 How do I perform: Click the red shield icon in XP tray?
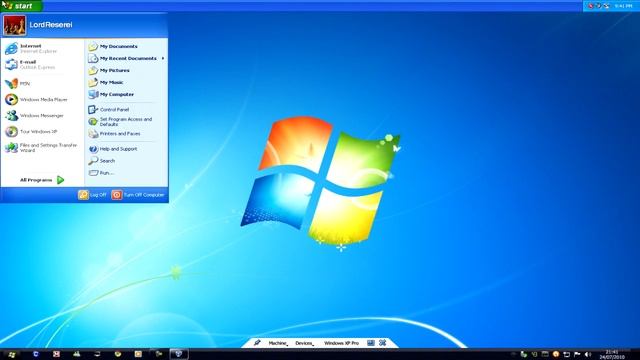[x=591, y=6]
